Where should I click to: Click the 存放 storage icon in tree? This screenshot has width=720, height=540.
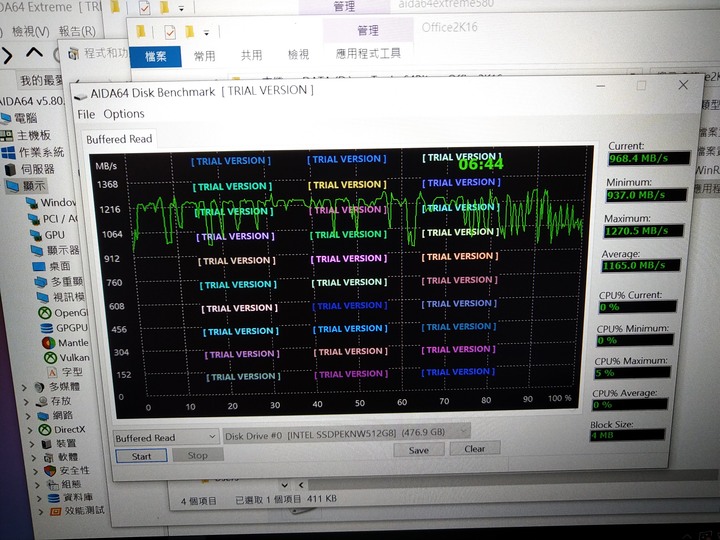pyautogui.click(x=42, y=401)
